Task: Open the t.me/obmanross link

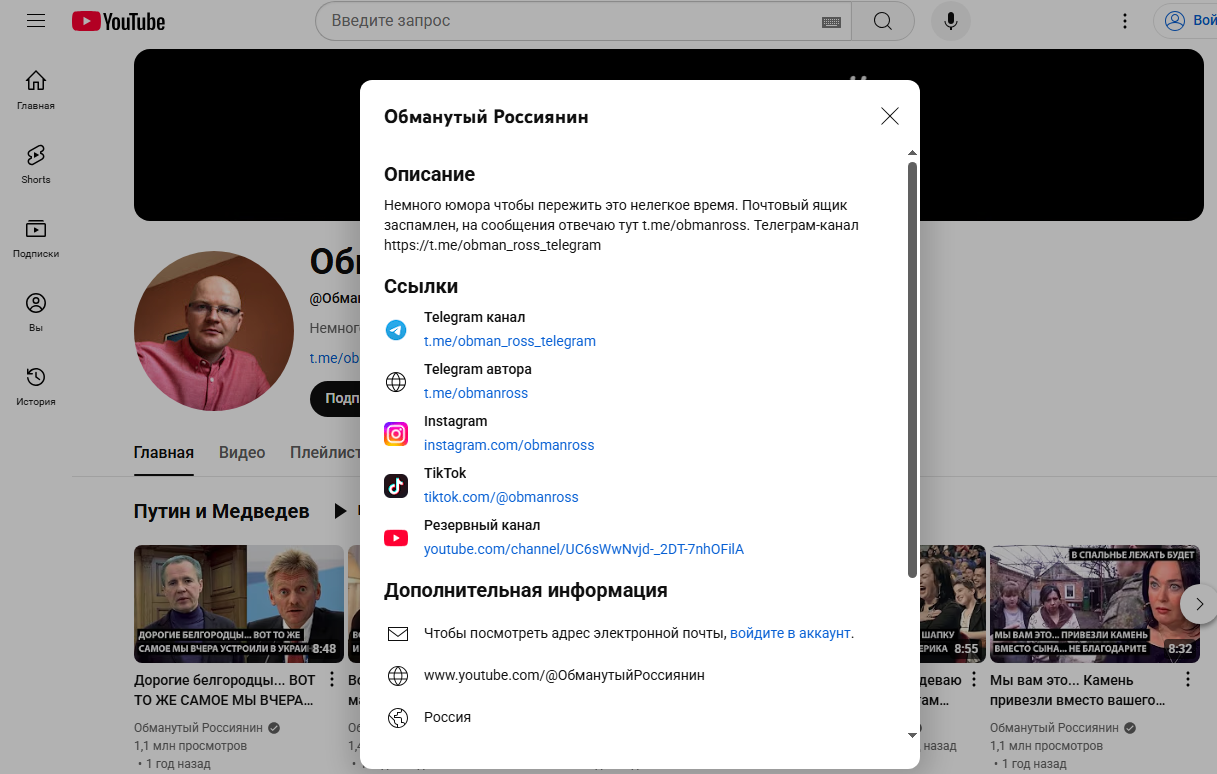Action: [476, 393]
